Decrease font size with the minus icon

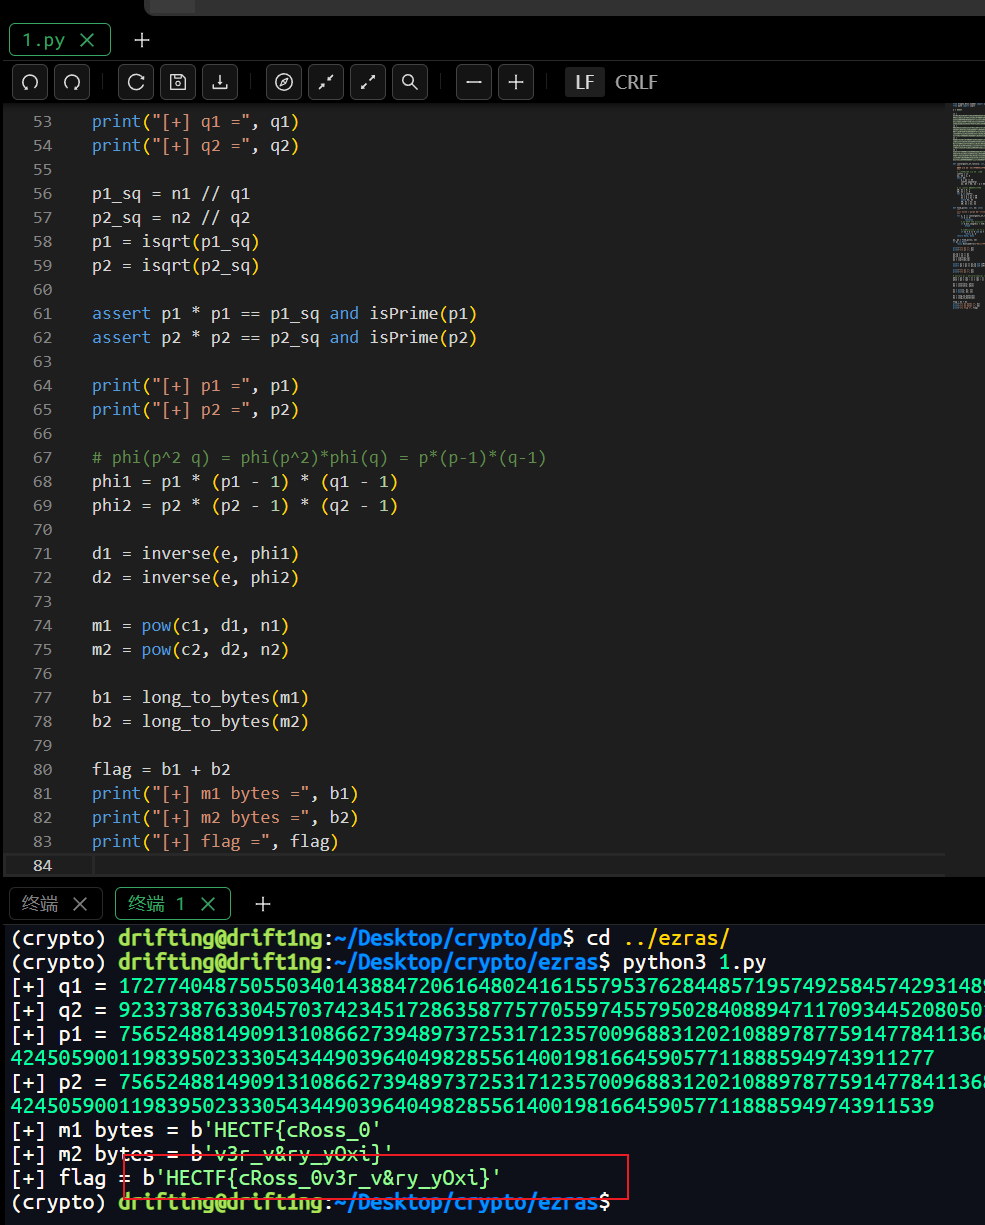474,82
